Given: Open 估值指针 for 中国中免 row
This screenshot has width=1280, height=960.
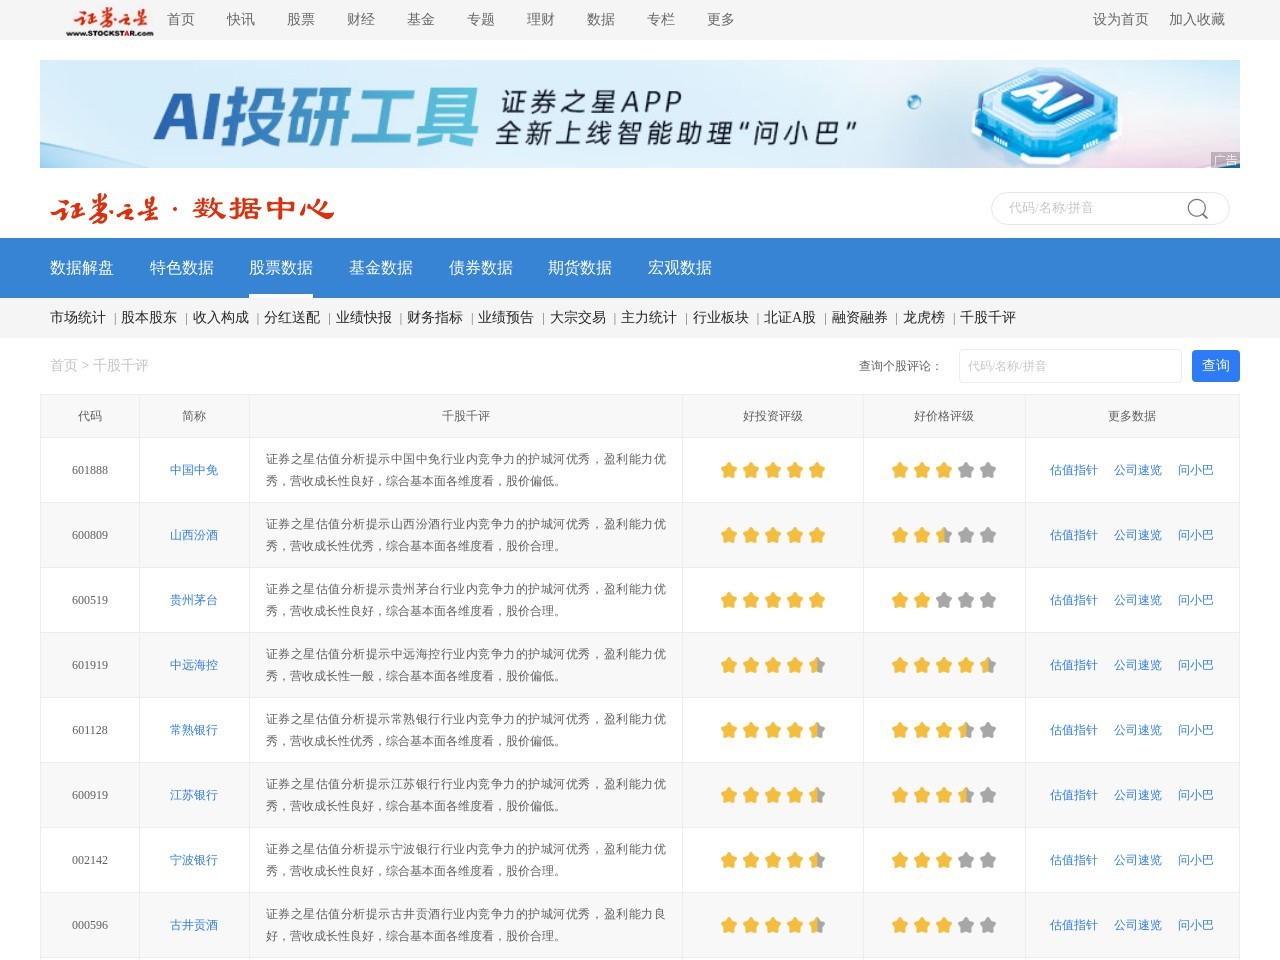Looking at the screenshot, I should [x=1074, y=470].
